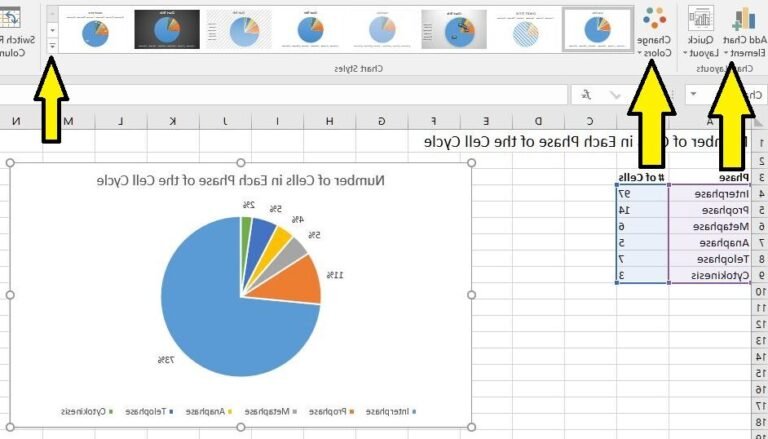Select column D header
768x439 pixels.
(538, 121)
